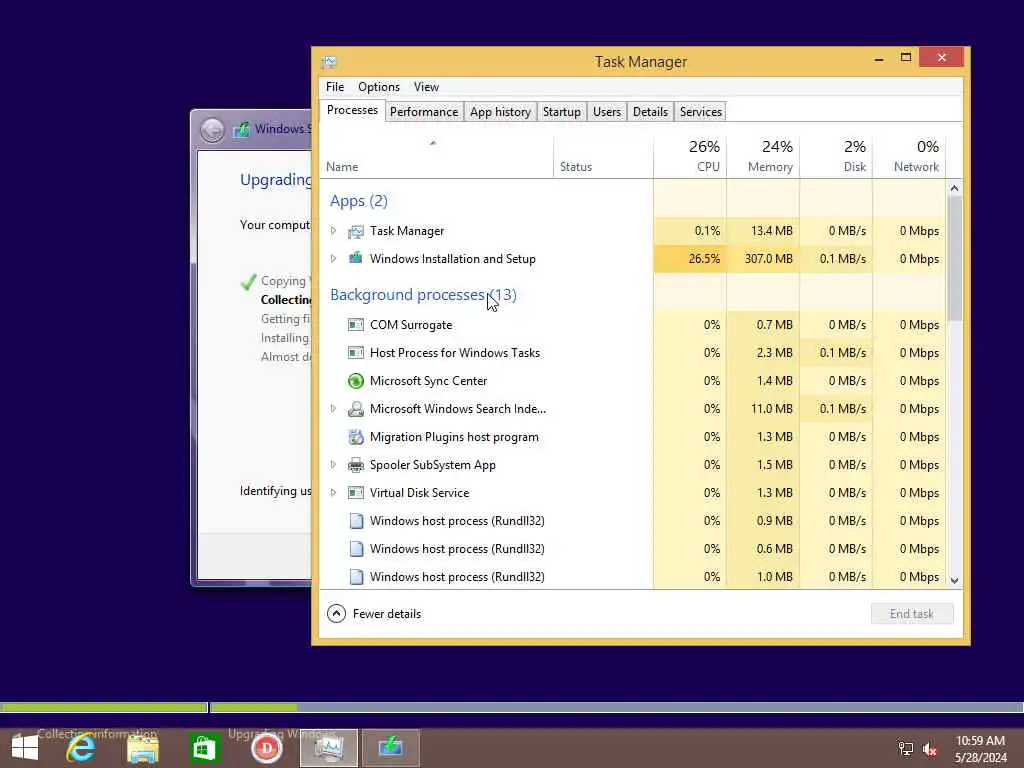Click the back arrow in Windows Setup window
The width and height of the screenshot is (1024, 768).
point(212,130)
